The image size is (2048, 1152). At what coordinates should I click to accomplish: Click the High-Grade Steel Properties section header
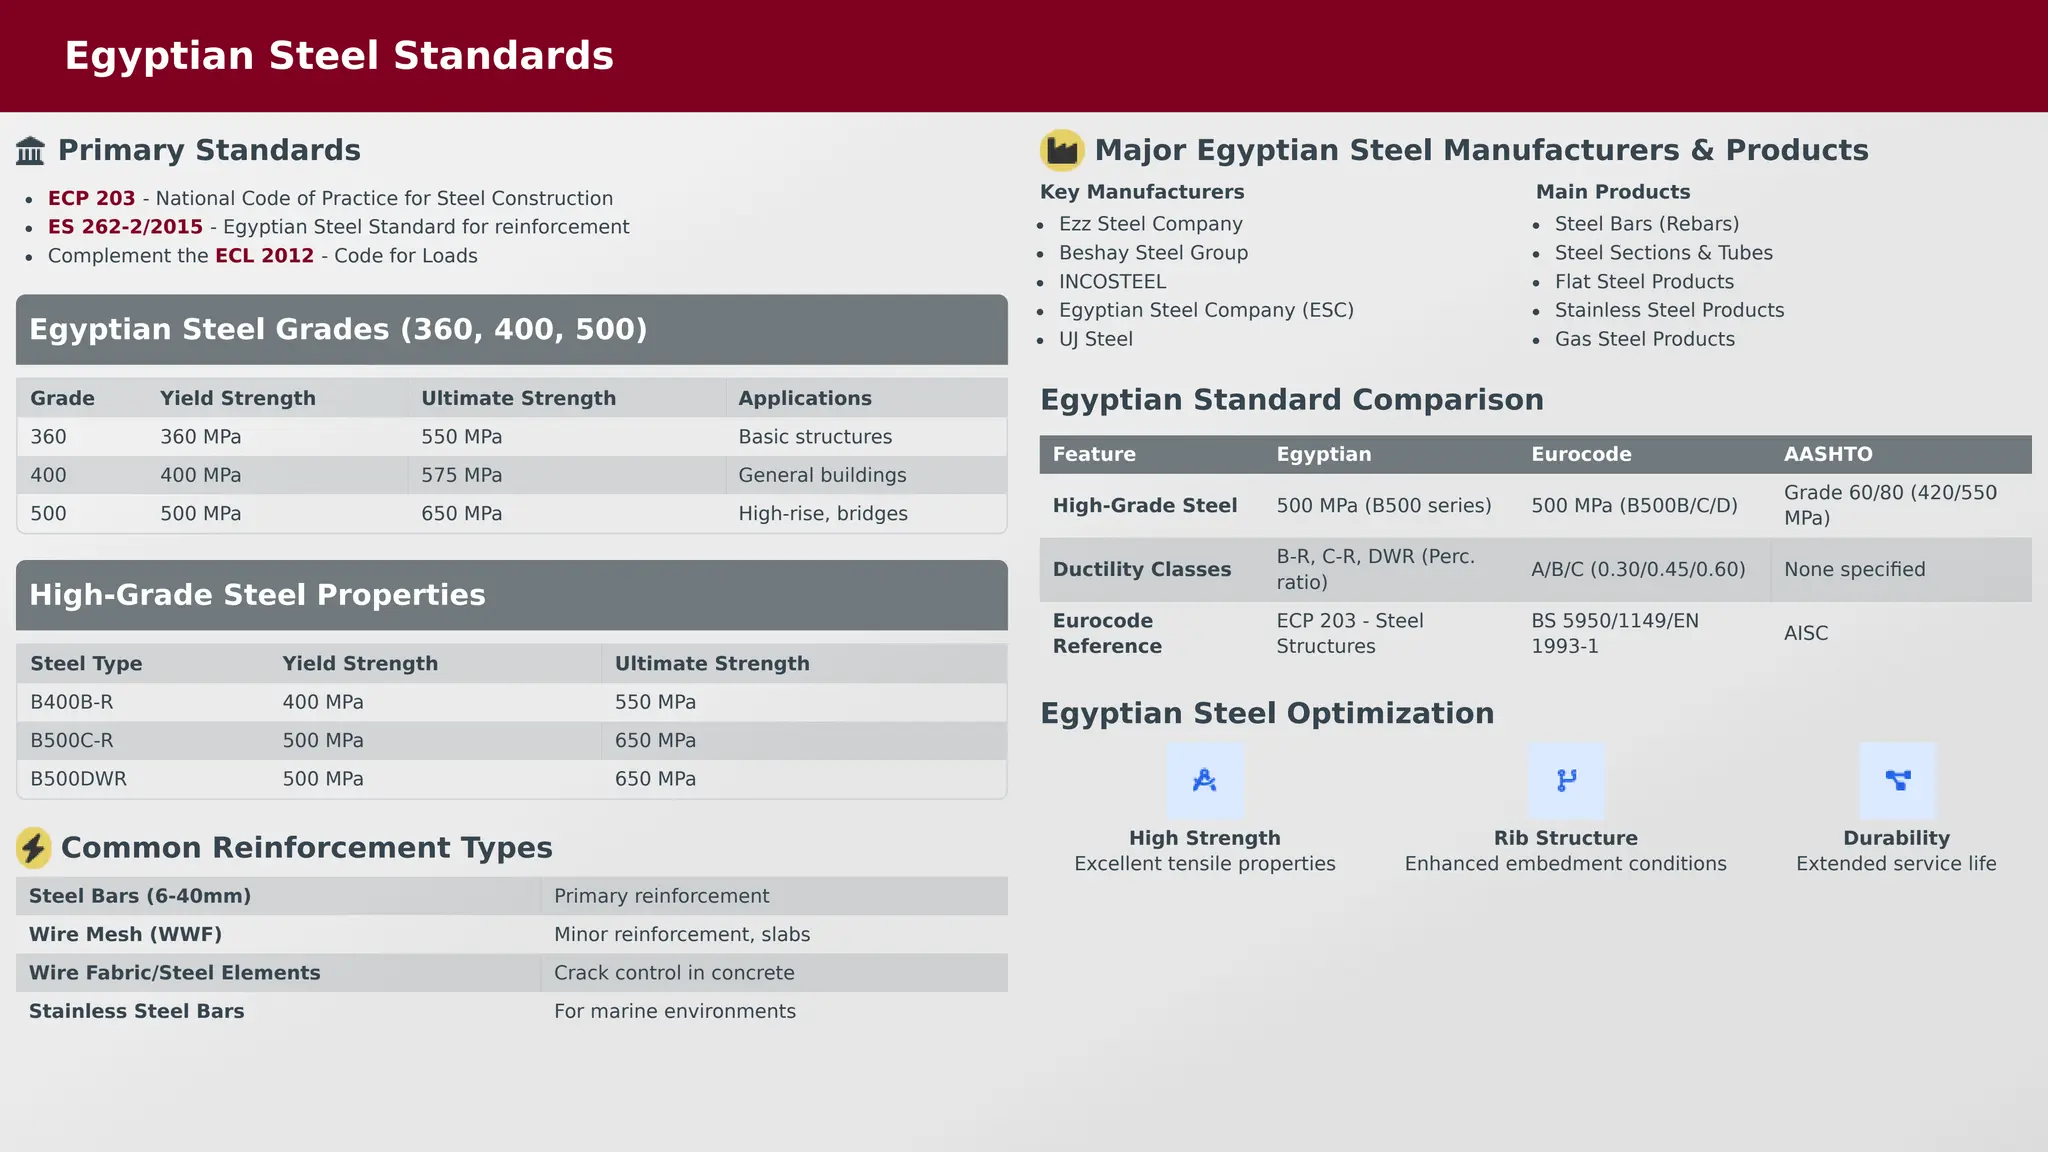512,596
